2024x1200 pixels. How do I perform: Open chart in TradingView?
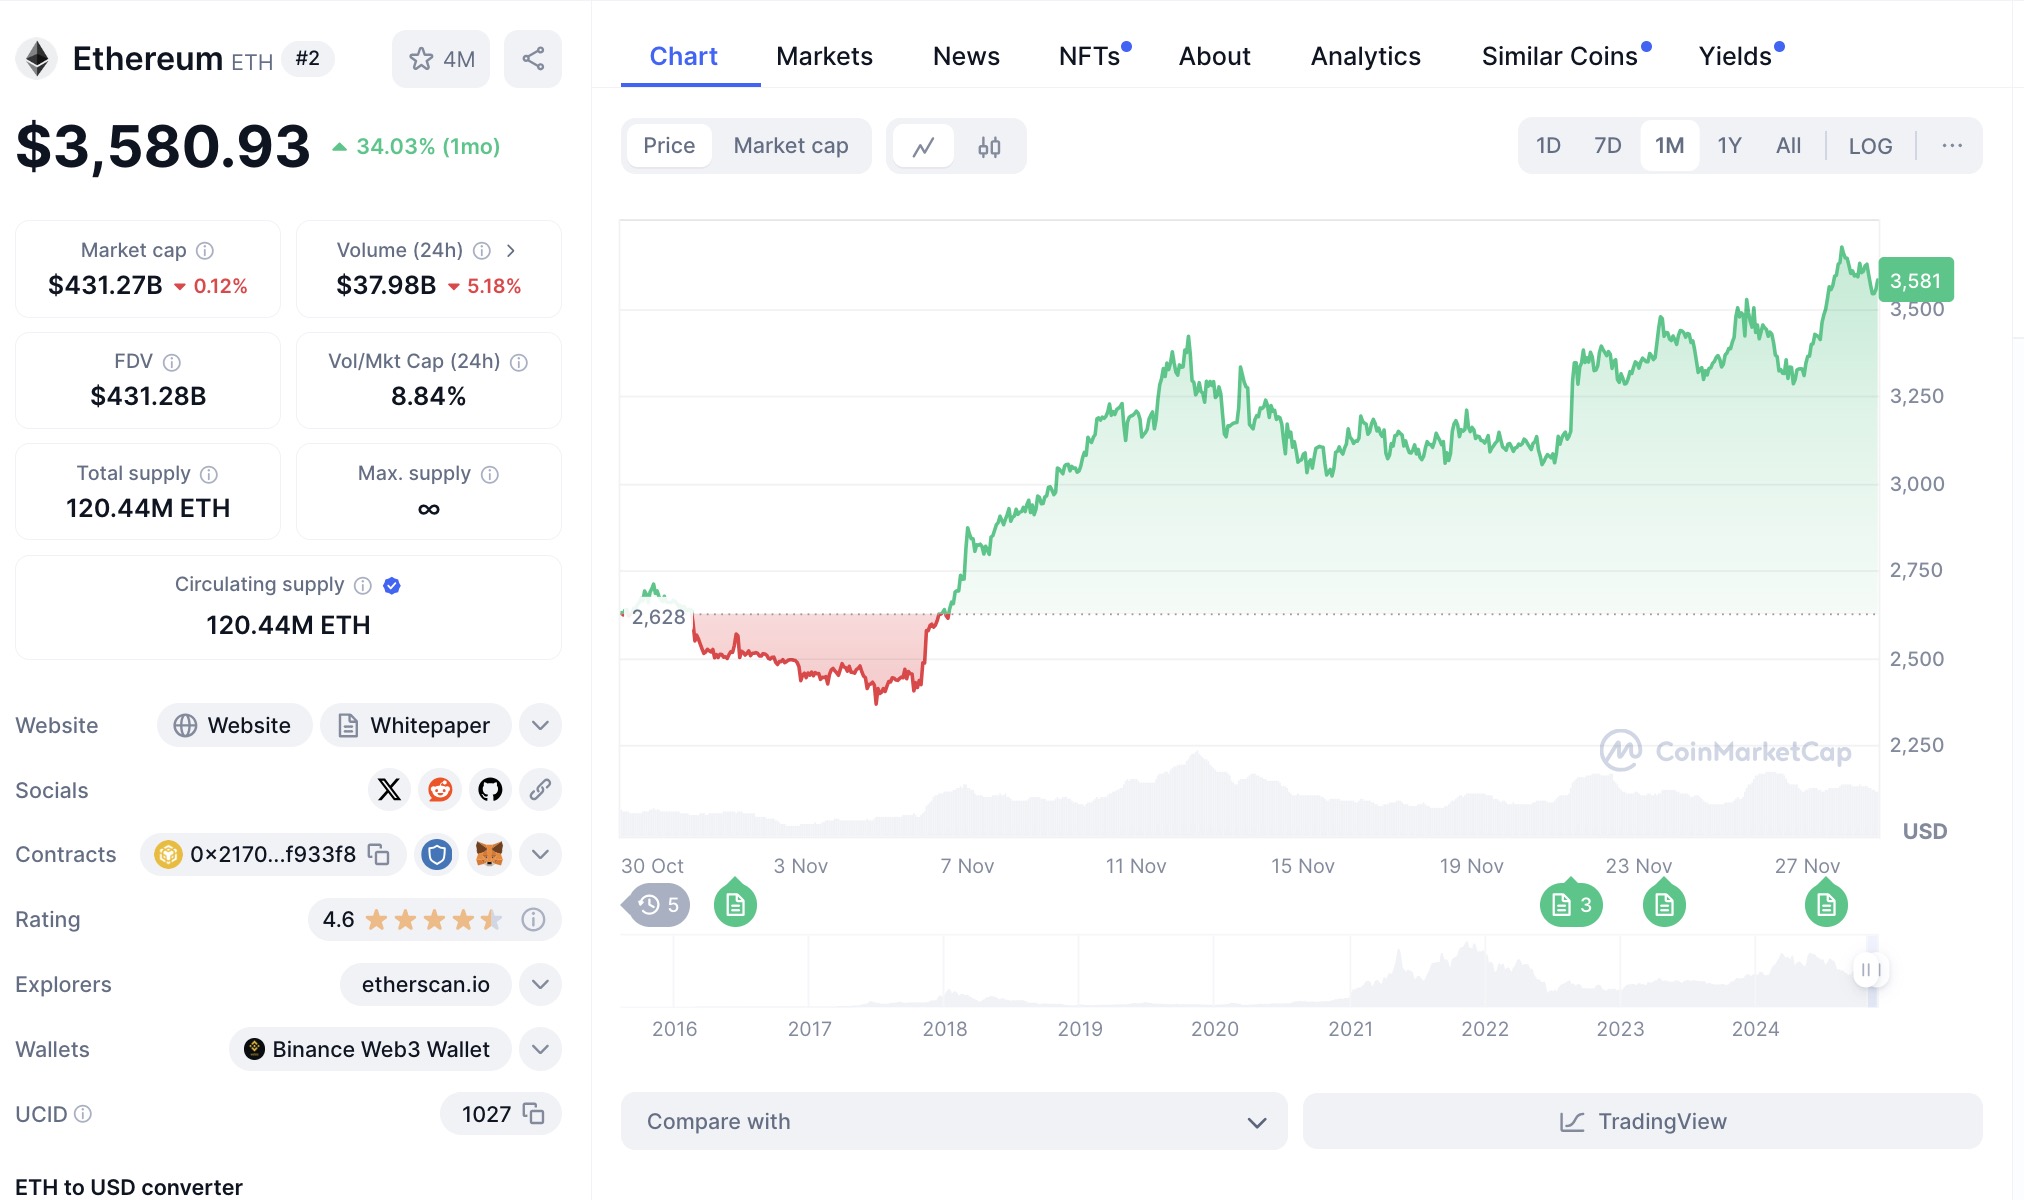1642,1121
